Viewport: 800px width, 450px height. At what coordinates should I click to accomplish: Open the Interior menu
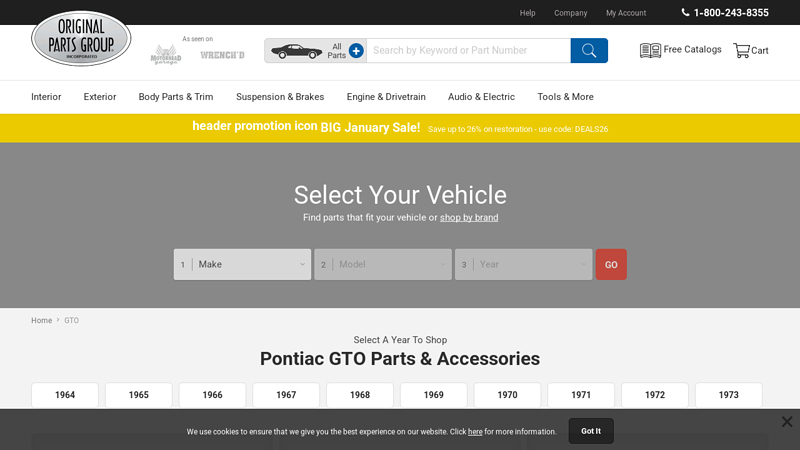point(46,97)
